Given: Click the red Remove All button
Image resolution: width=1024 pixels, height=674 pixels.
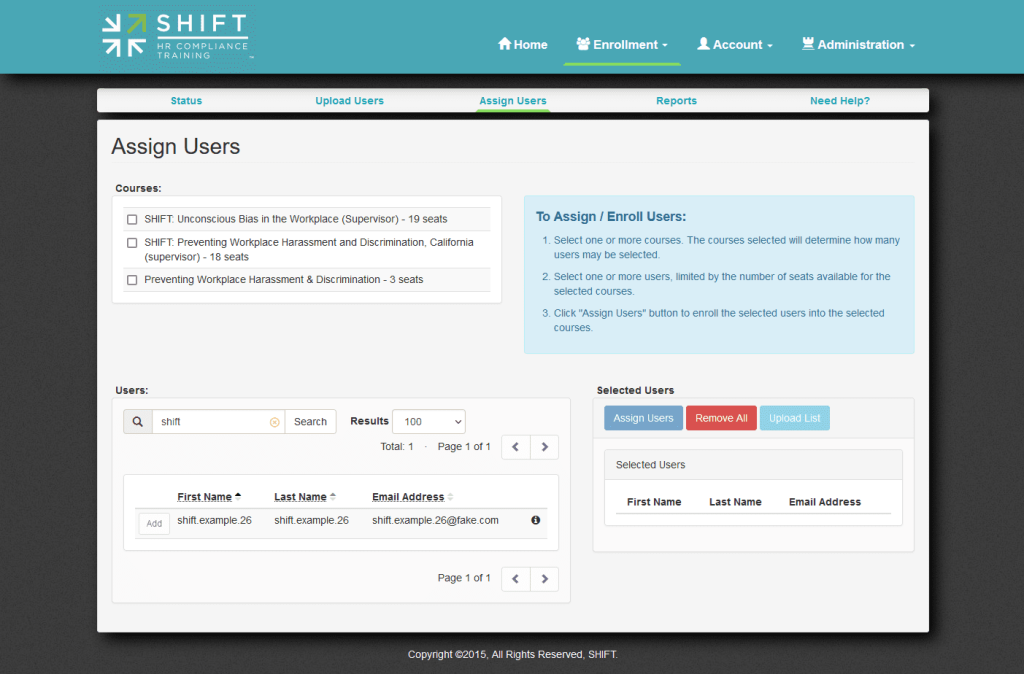Looking at the screenshot, I should pos(721,418).
